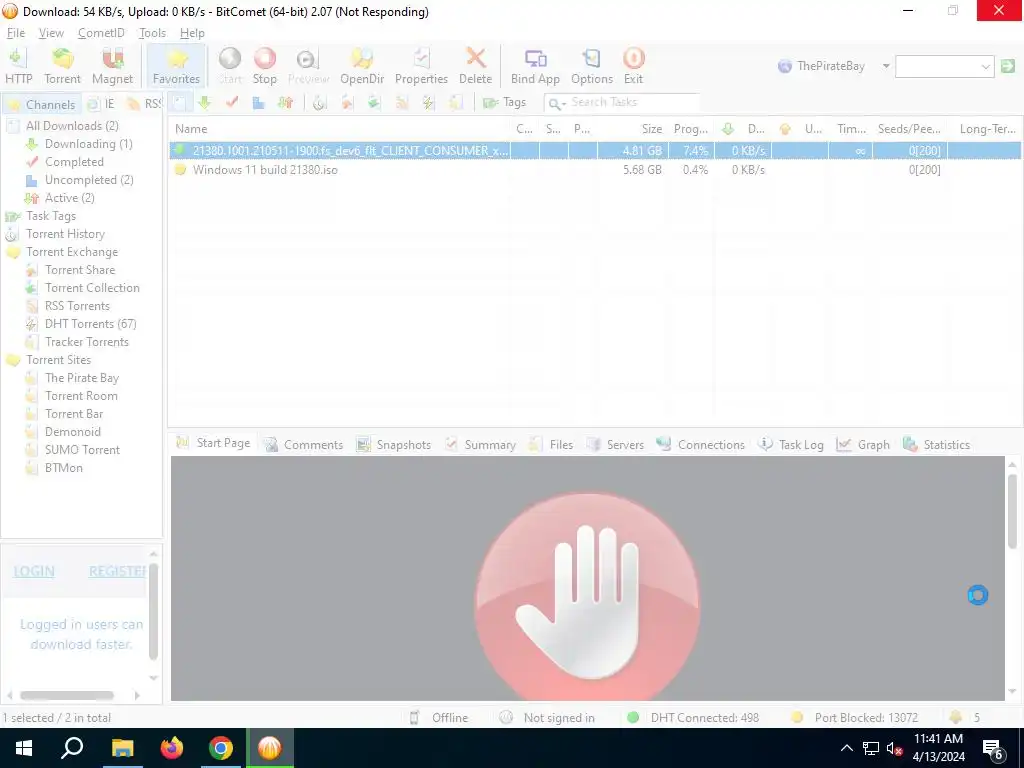Click the Port Blocked yellow status icon
This screenshot has width=1024, height=768.
point(796,717)
